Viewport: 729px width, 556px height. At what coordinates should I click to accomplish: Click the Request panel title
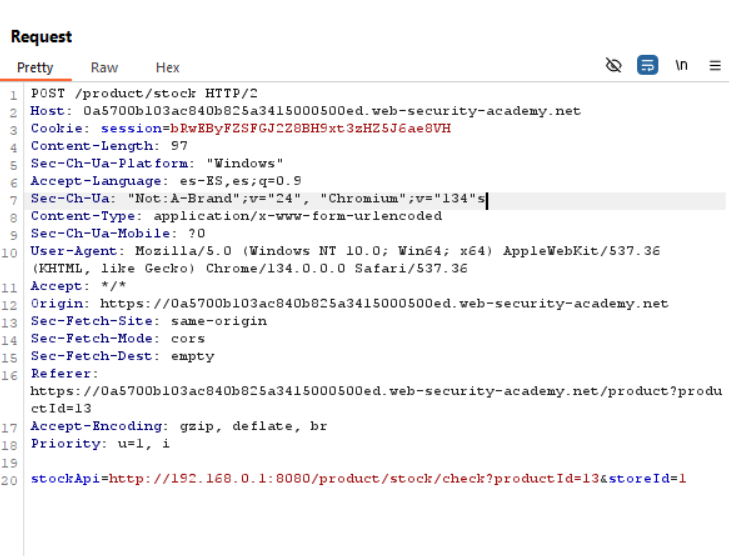pos(41,37)
